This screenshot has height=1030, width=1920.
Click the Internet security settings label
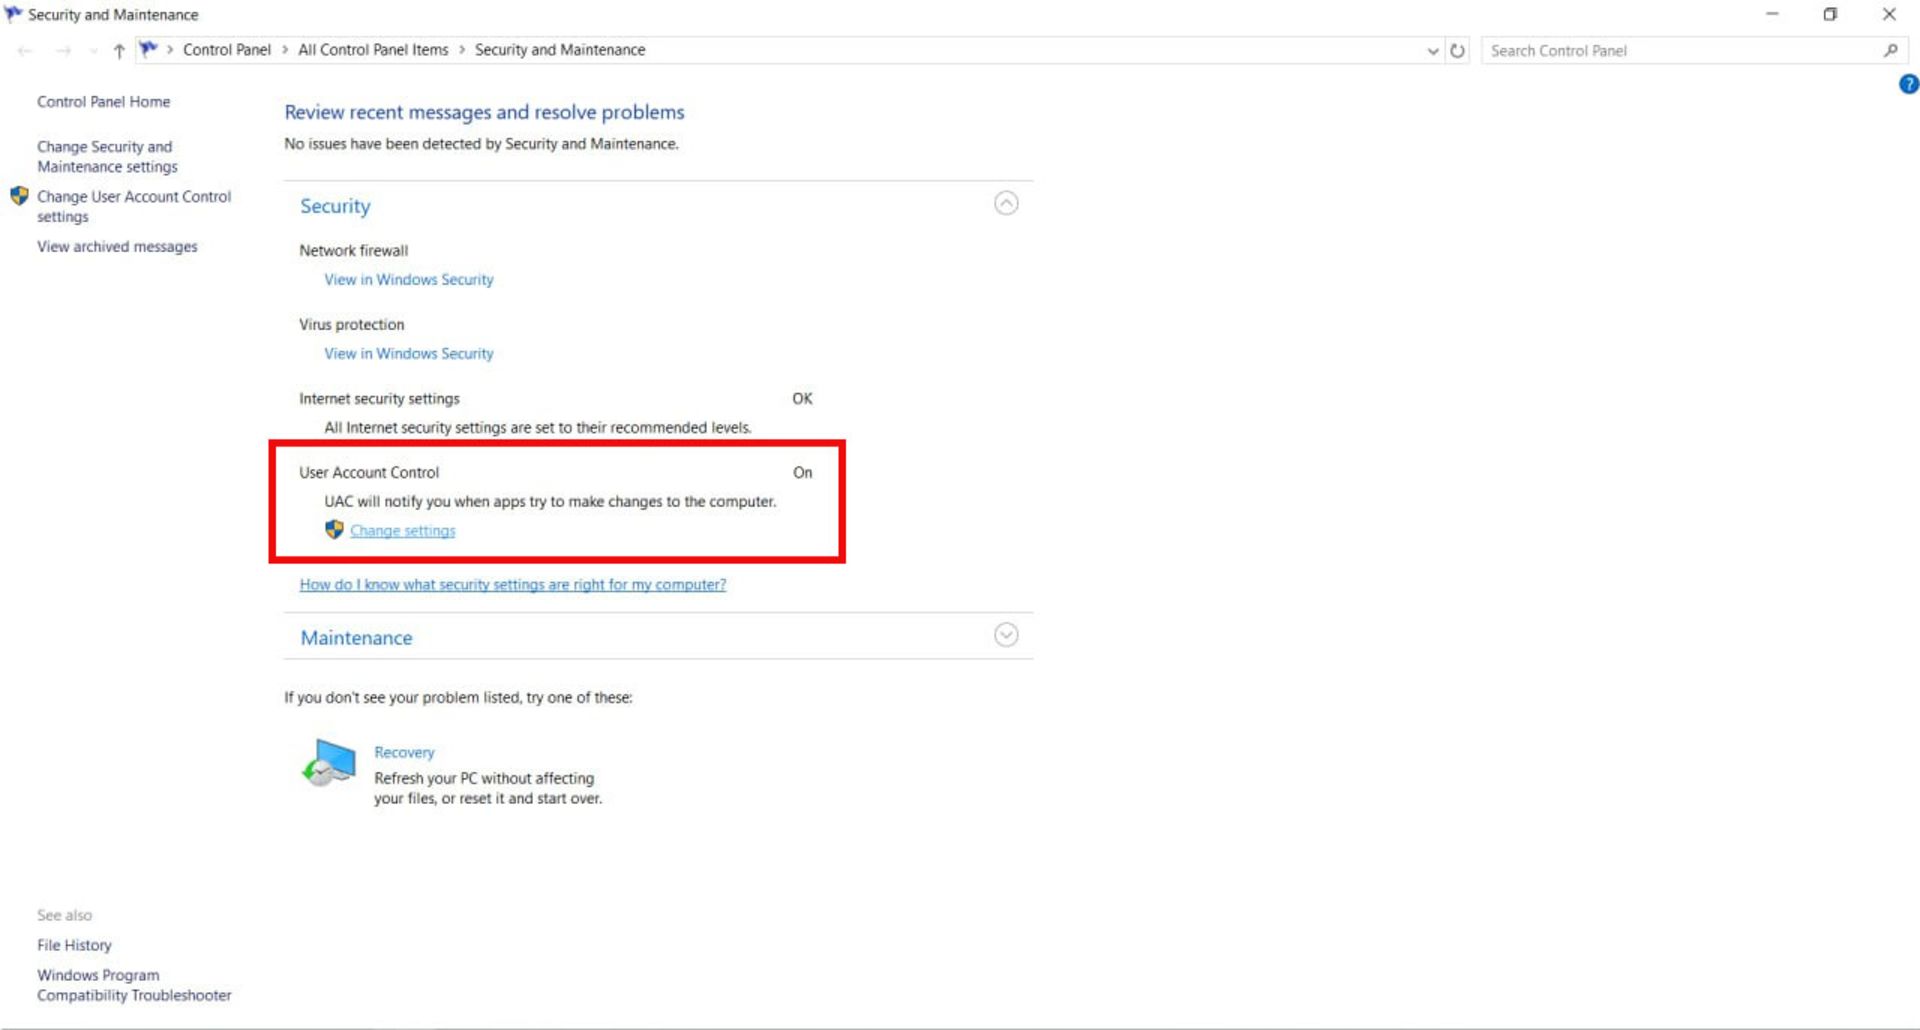click(379, 399)
